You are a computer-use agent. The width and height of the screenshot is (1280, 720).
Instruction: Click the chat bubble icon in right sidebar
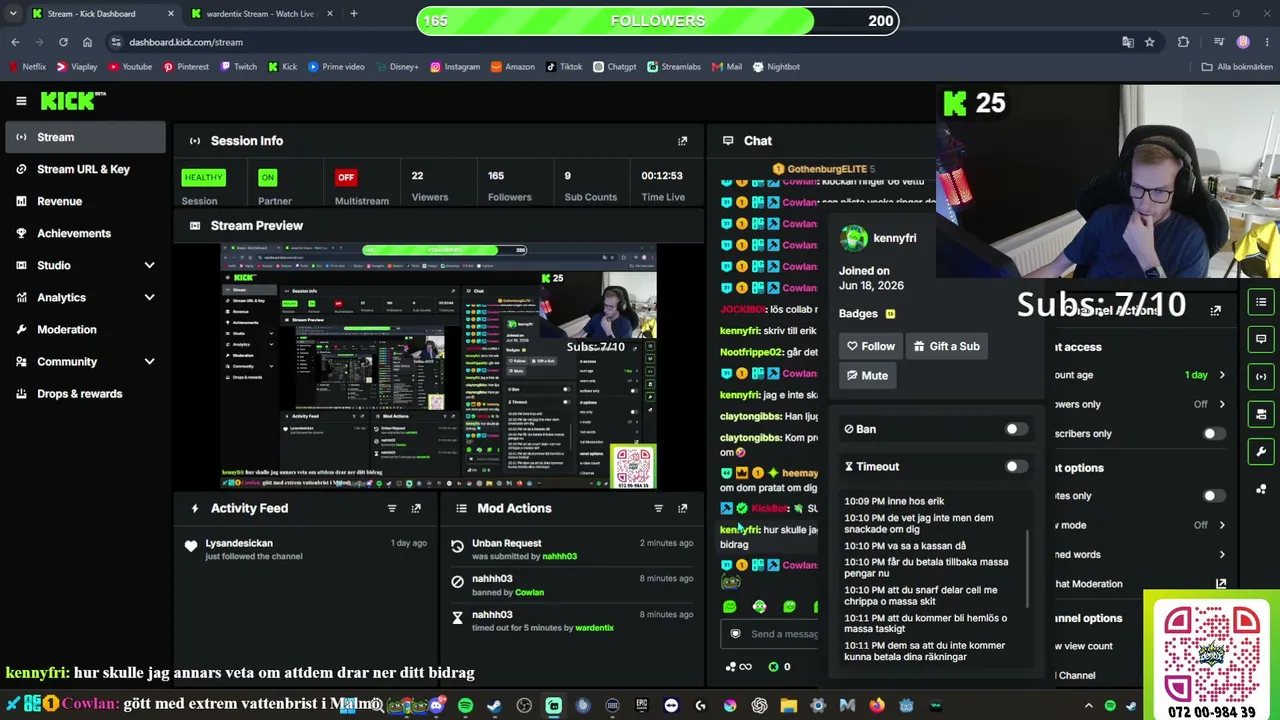1261,339
